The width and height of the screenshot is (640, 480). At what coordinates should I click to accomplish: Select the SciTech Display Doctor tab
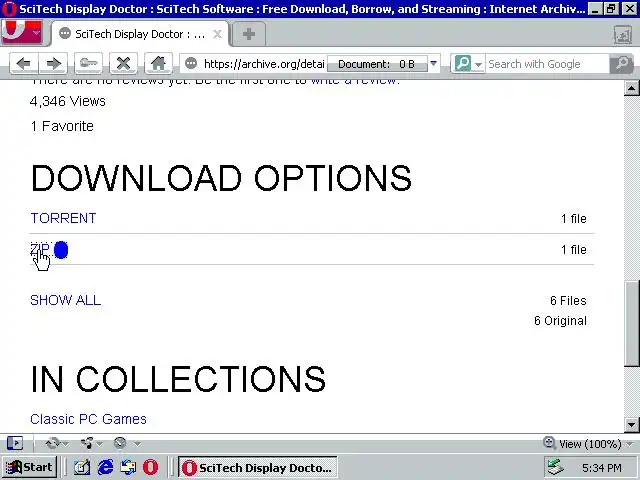tap(139, 34)
